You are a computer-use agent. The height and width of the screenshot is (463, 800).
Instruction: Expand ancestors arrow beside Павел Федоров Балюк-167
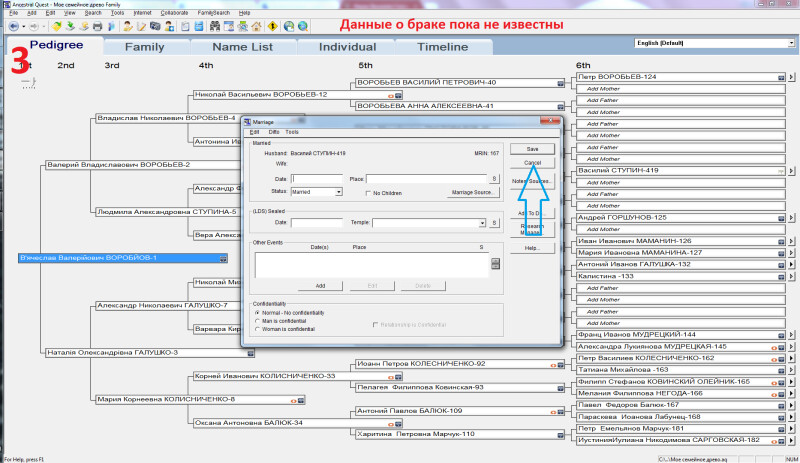(x=791, y=406)
